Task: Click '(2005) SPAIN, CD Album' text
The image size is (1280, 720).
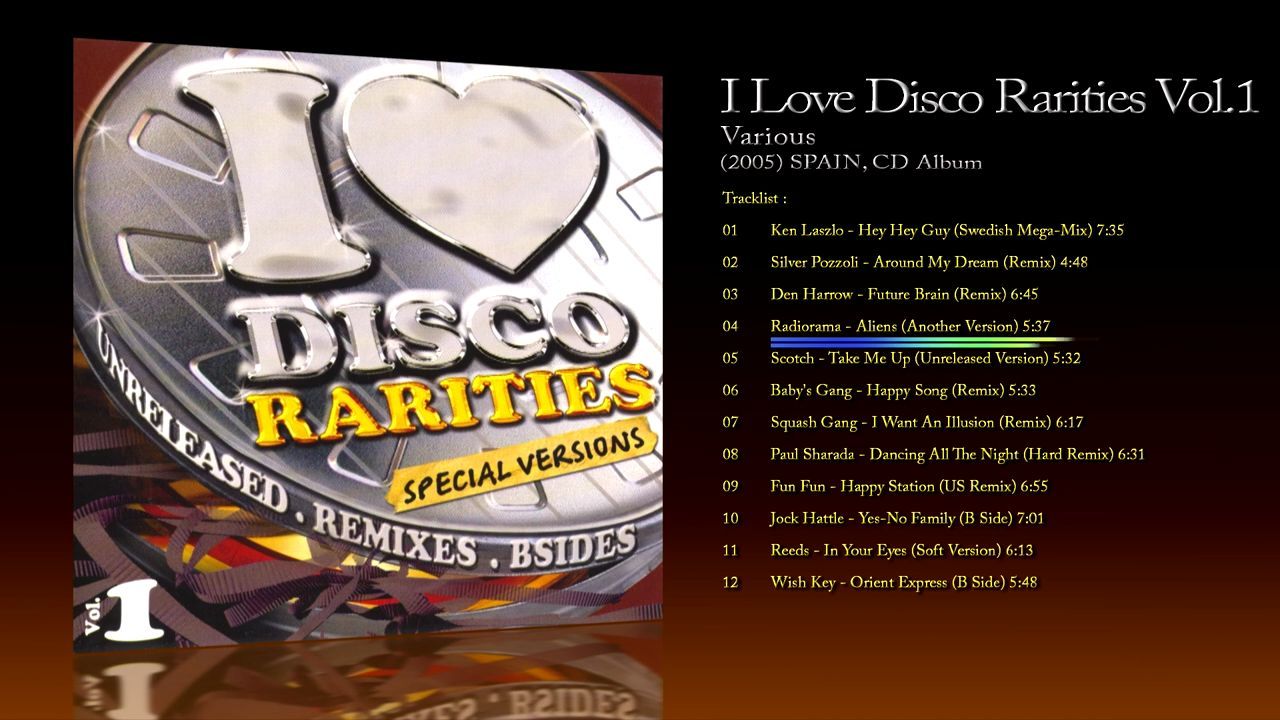Action: pos(851,162)
